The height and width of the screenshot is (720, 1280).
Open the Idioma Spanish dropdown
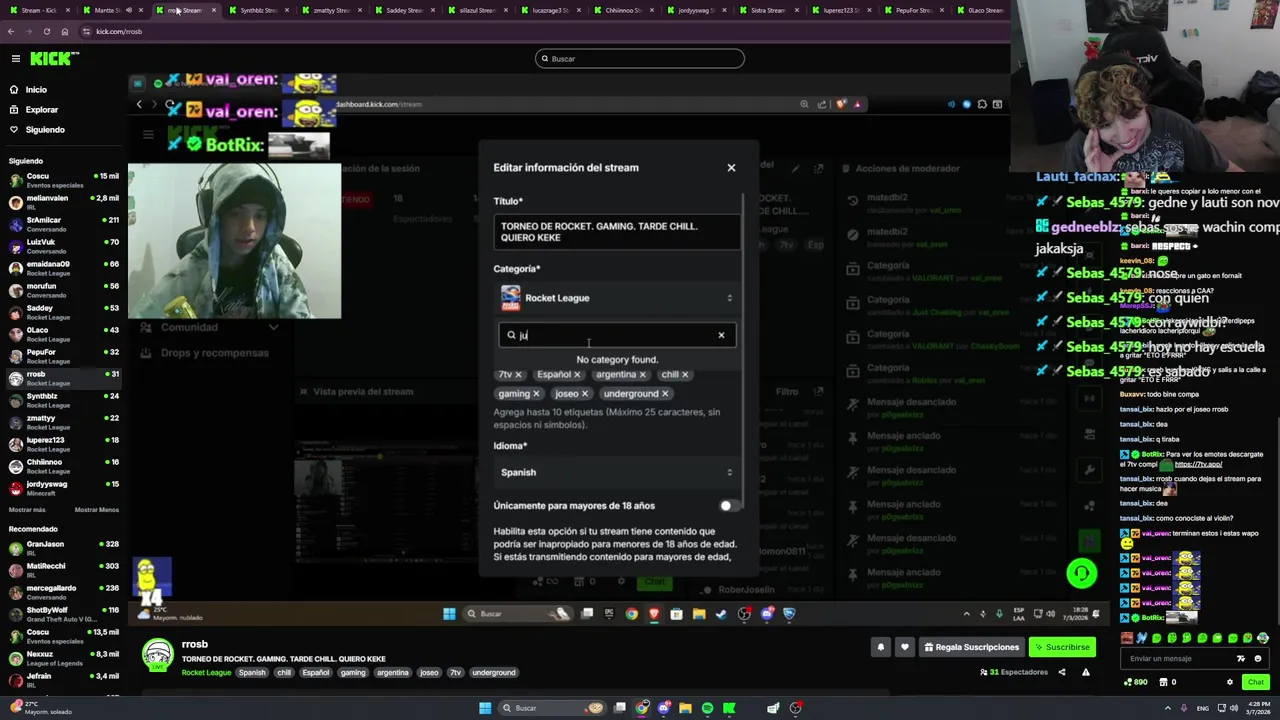pos(617,472)
